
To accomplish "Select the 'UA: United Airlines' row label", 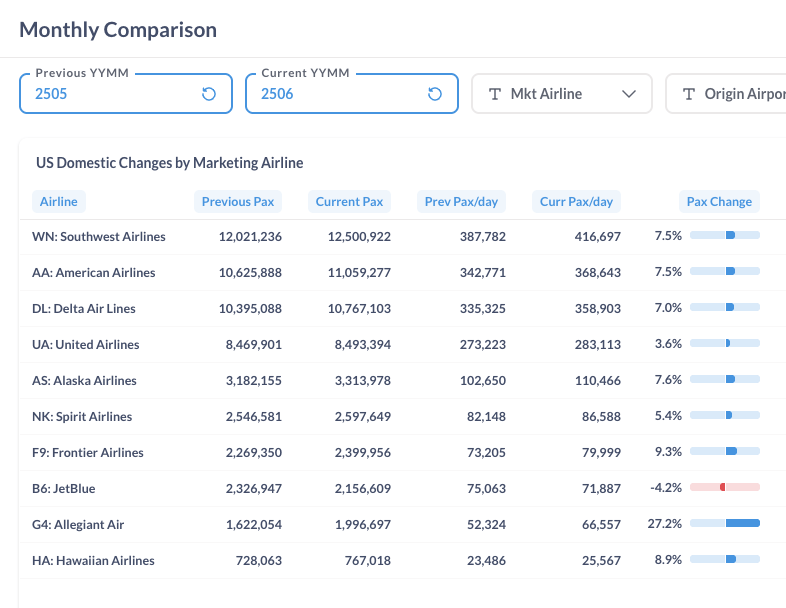I will [x=86, y=345].
